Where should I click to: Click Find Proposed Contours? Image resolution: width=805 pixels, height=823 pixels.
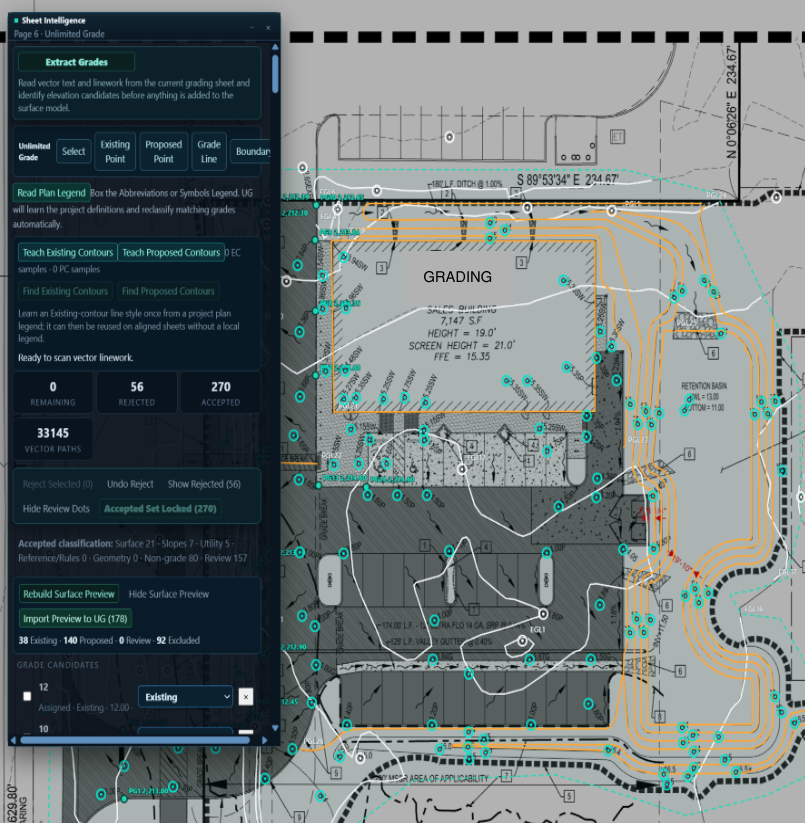168,291
